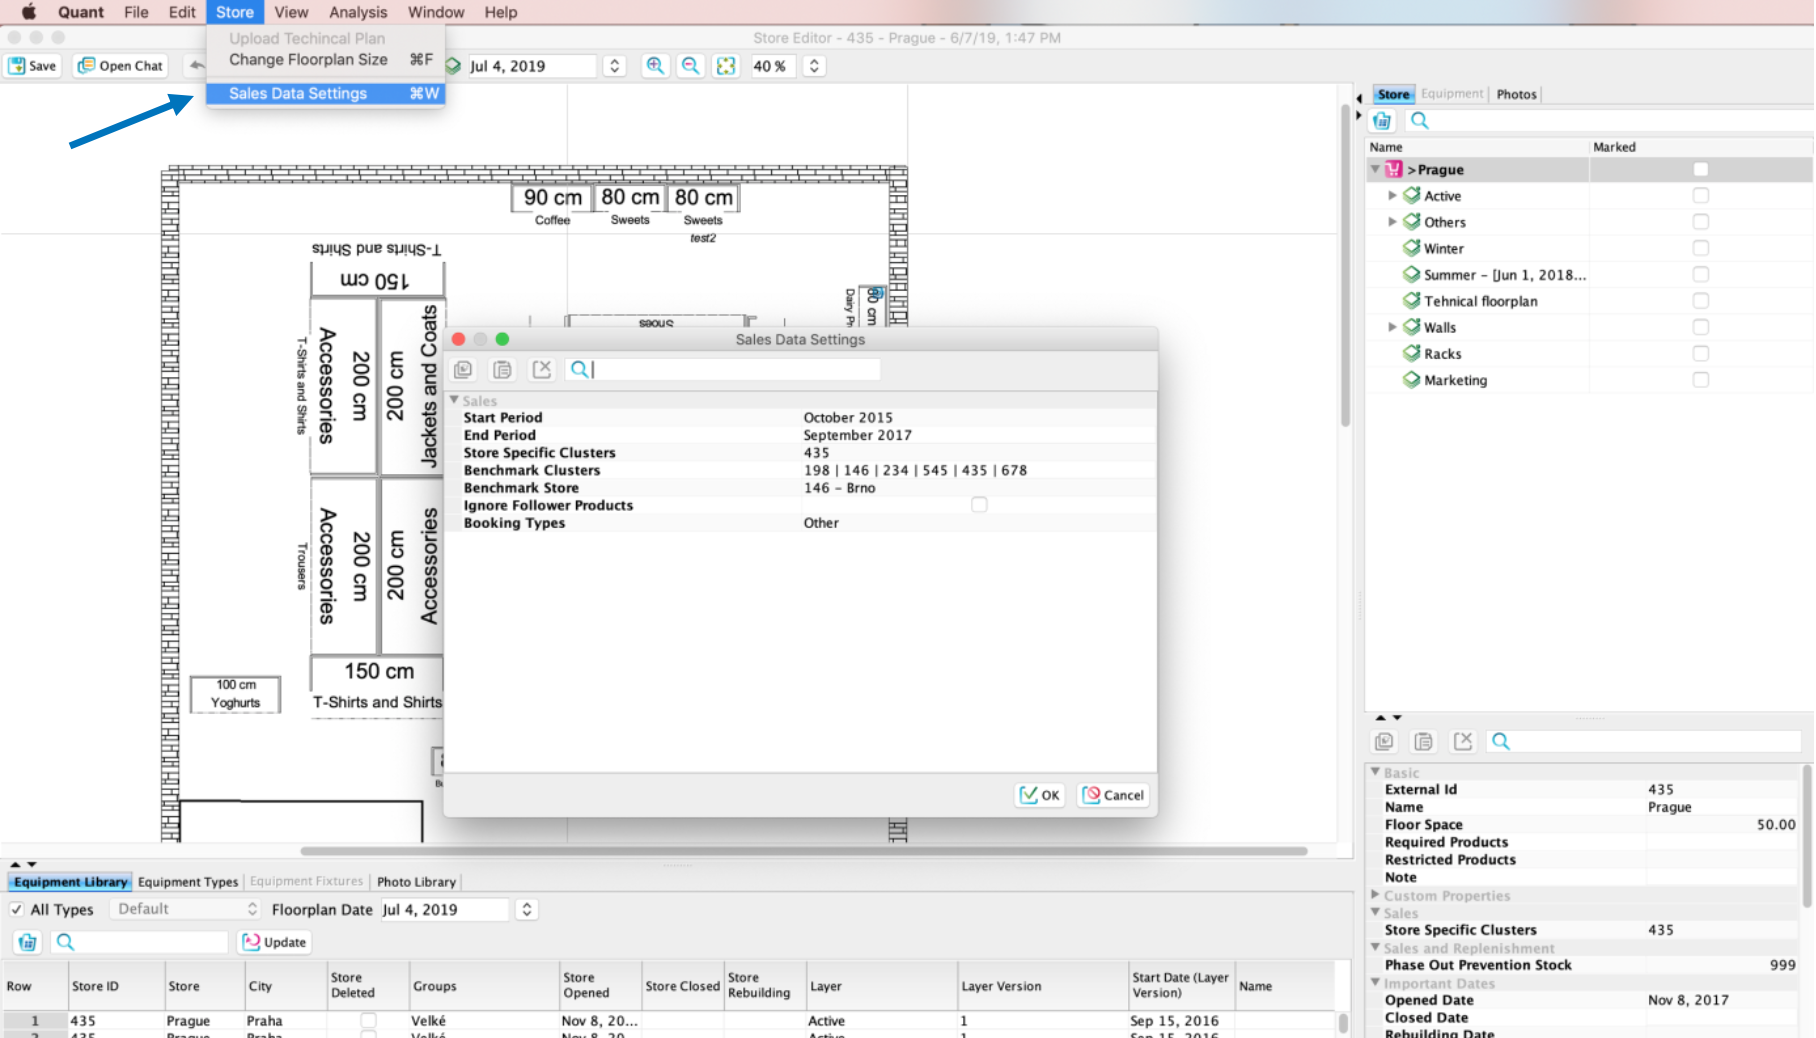Mark the Others layer checkbox
This screenshot has width=1816, height=1038.
point(1700,222)
